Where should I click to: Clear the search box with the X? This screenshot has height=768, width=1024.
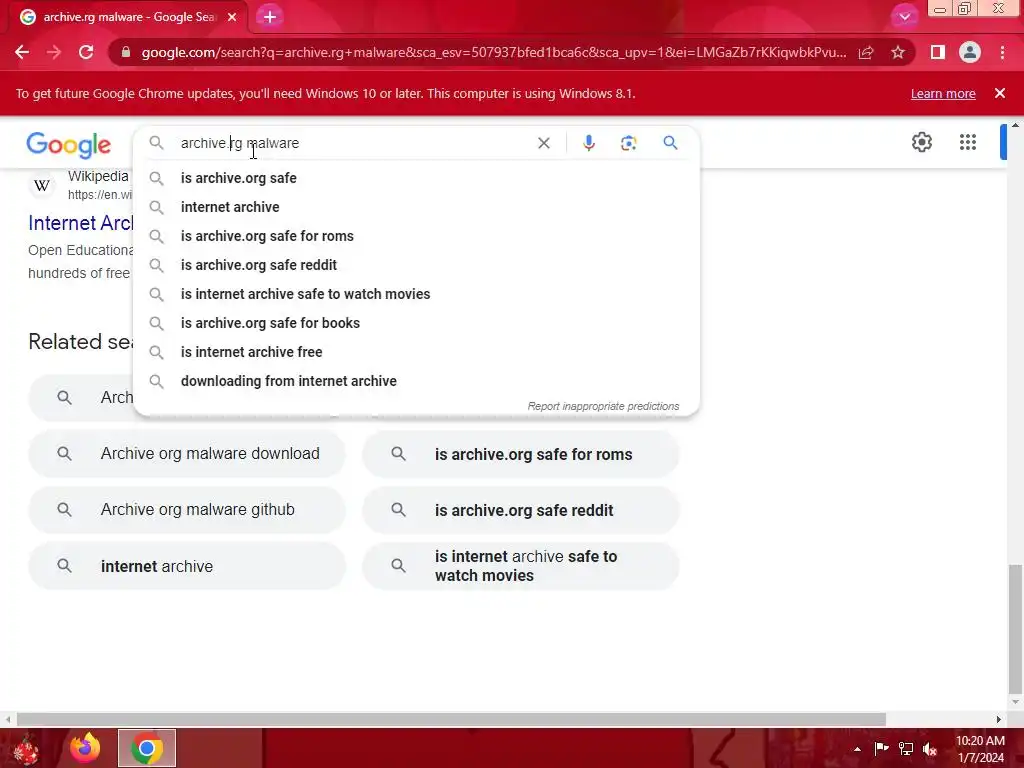[x=543, y=143]
